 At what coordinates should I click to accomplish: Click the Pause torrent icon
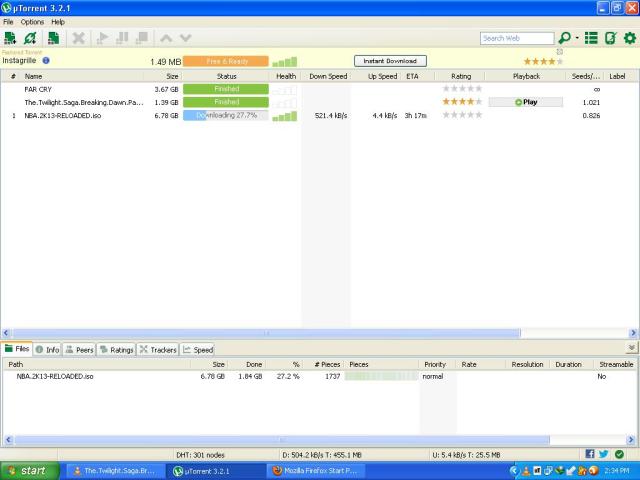(x=122, y=38)
